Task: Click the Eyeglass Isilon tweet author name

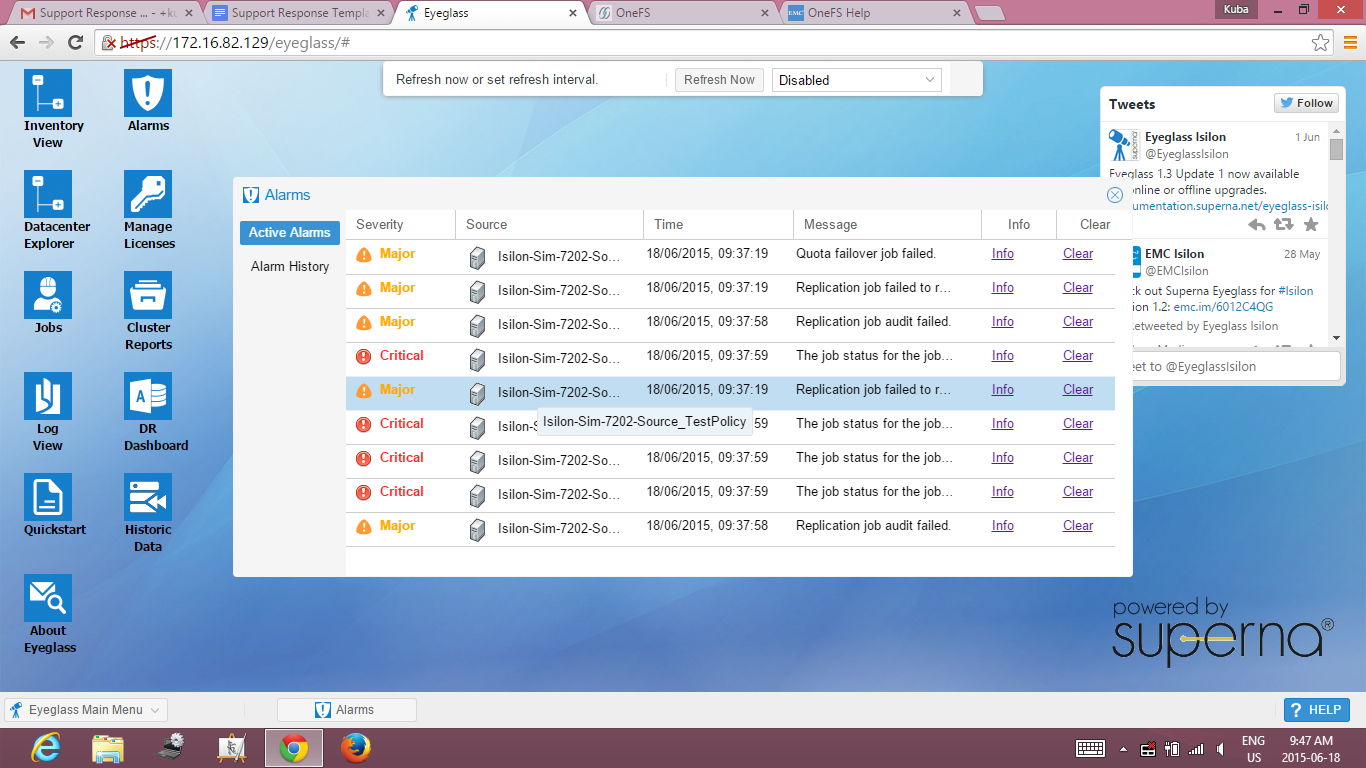Action: 1185,137
